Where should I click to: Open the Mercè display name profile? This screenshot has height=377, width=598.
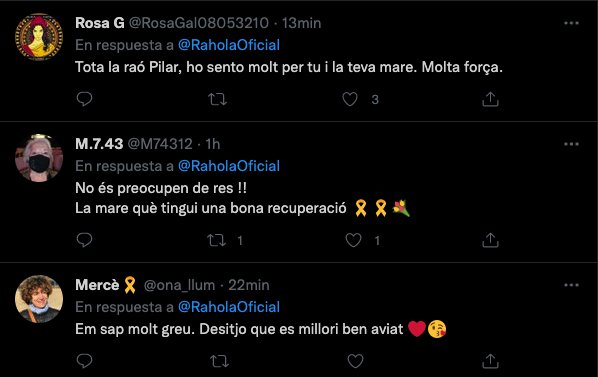97,285
